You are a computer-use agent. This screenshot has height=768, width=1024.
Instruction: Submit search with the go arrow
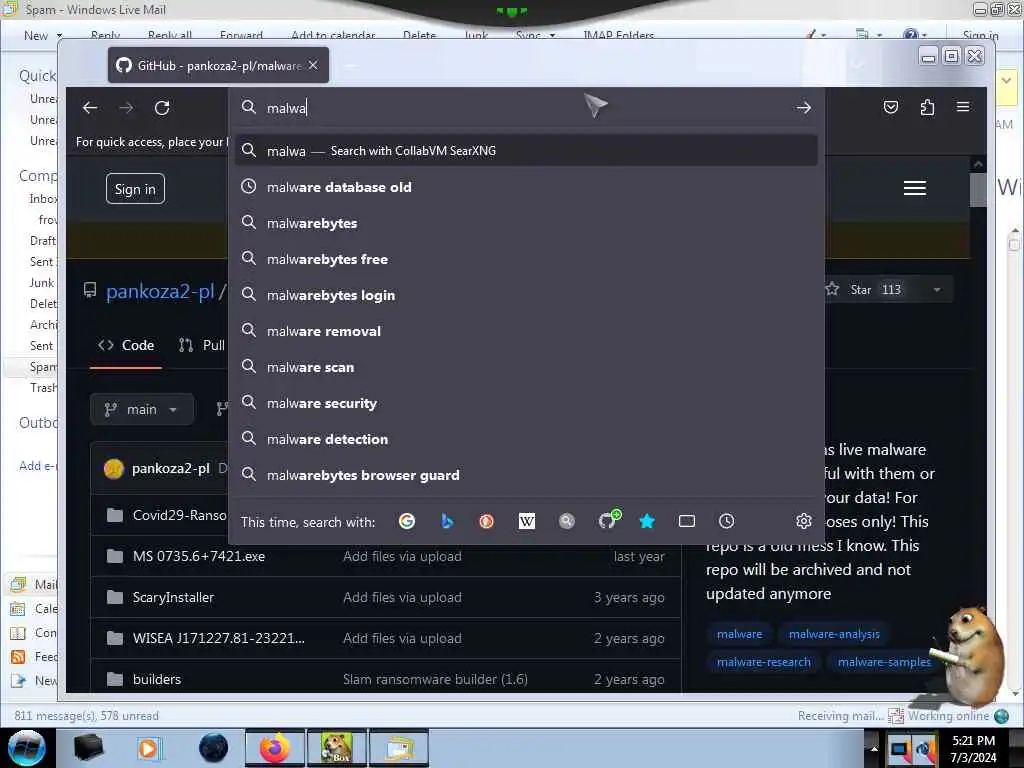[x=803, y=108]
